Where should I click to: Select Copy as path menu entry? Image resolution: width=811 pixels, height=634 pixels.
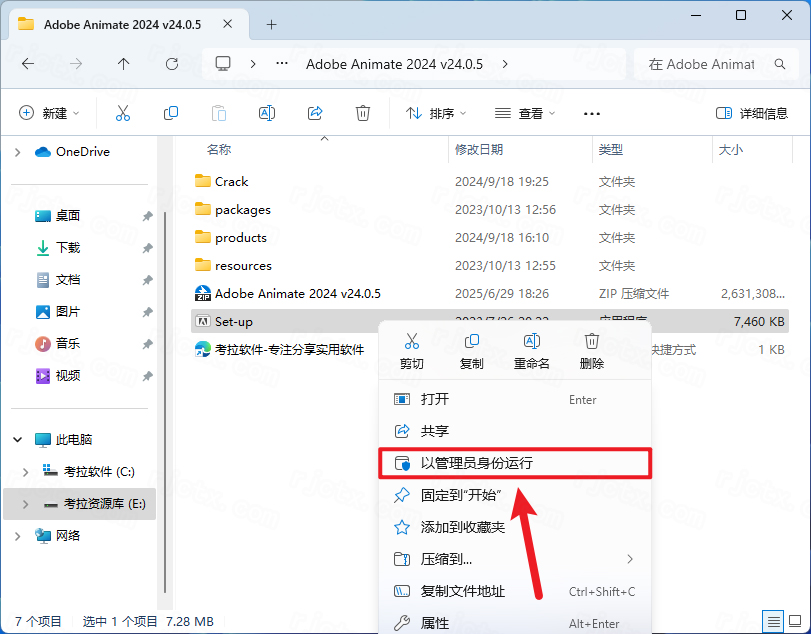coord(463,591)
